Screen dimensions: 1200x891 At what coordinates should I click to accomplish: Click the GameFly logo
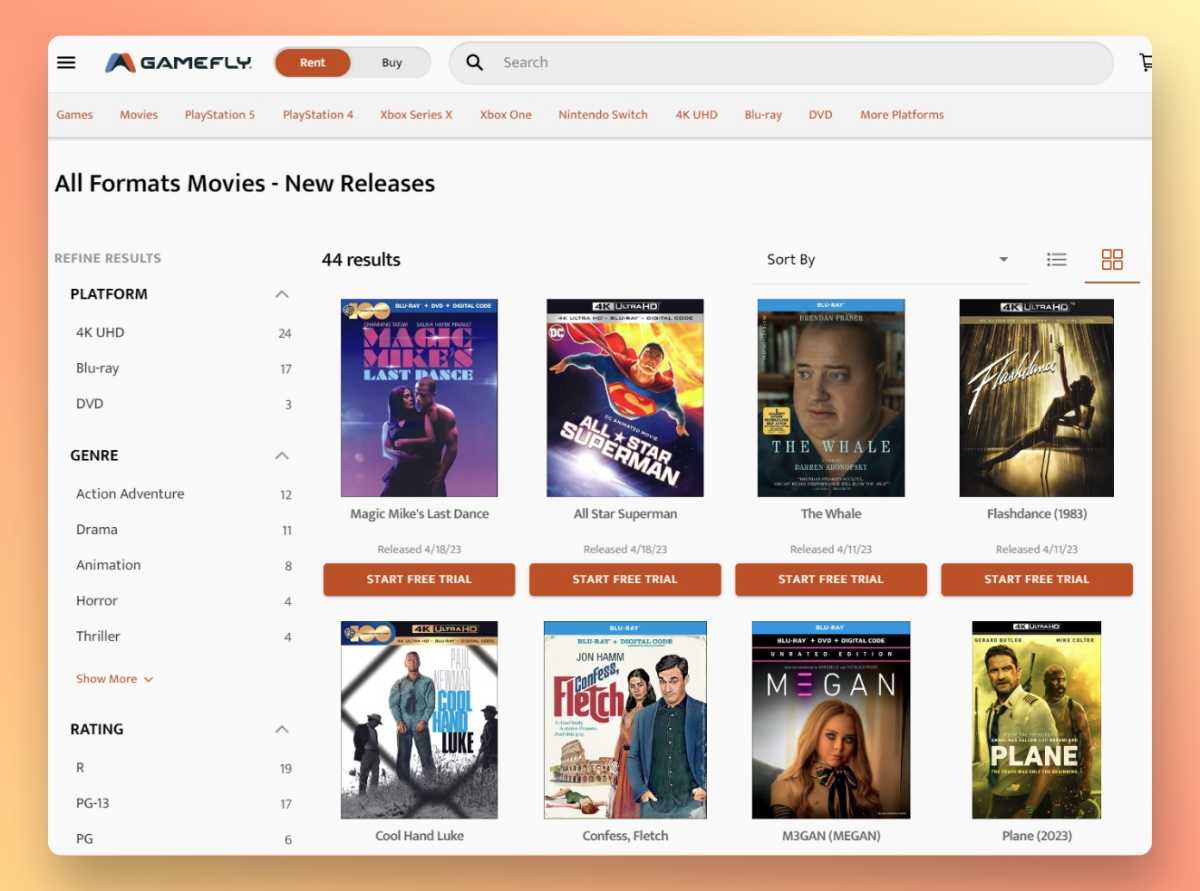(178, 63)
